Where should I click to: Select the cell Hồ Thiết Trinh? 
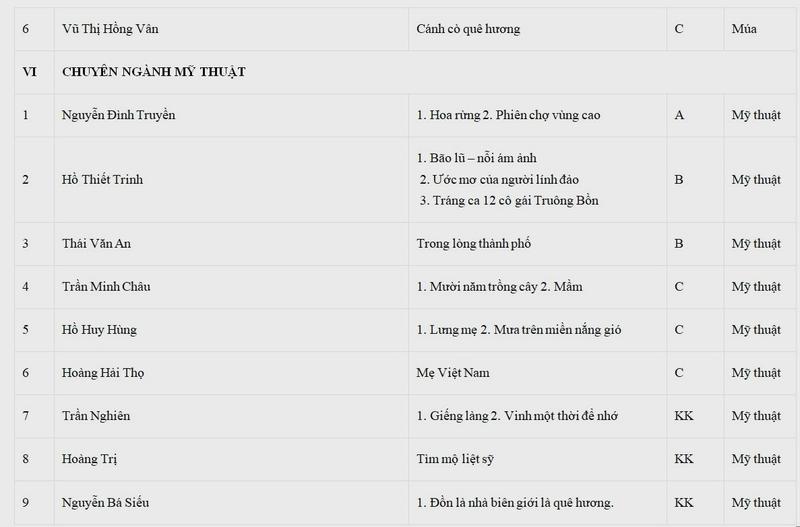pyautogui.click(x=231, y=180)
